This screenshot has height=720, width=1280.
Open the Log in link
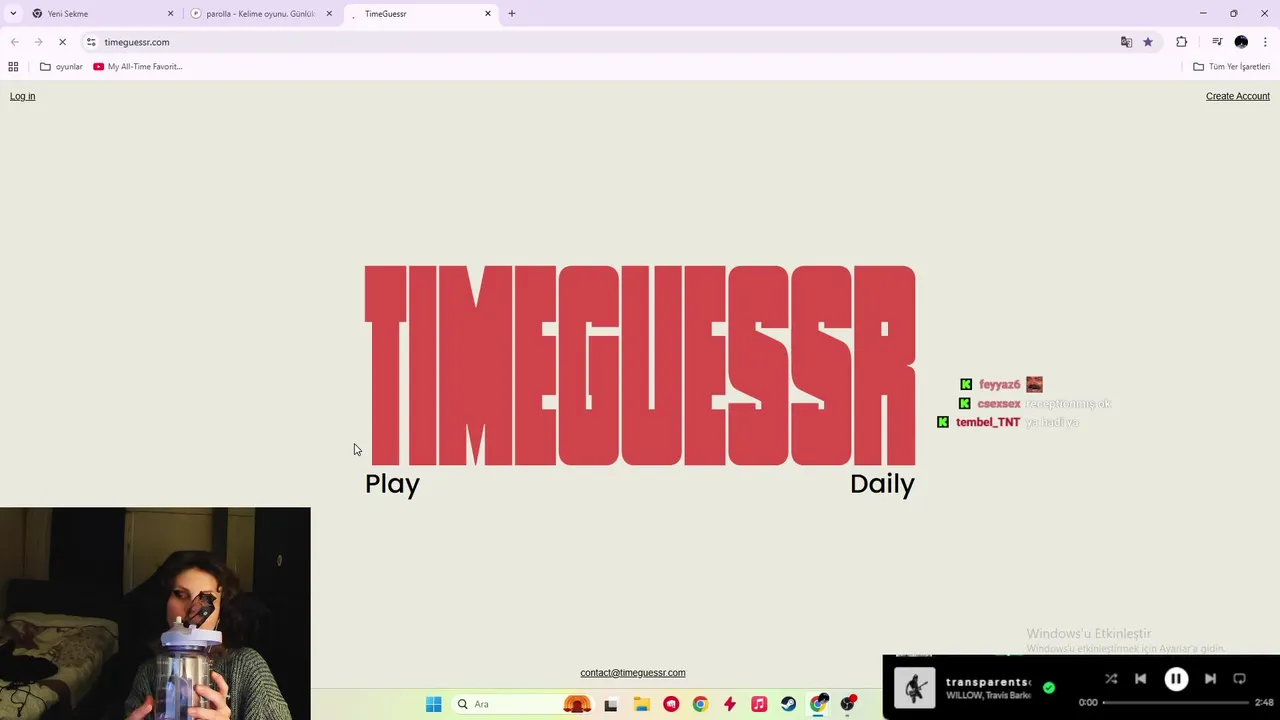click(x=22, y=96)
